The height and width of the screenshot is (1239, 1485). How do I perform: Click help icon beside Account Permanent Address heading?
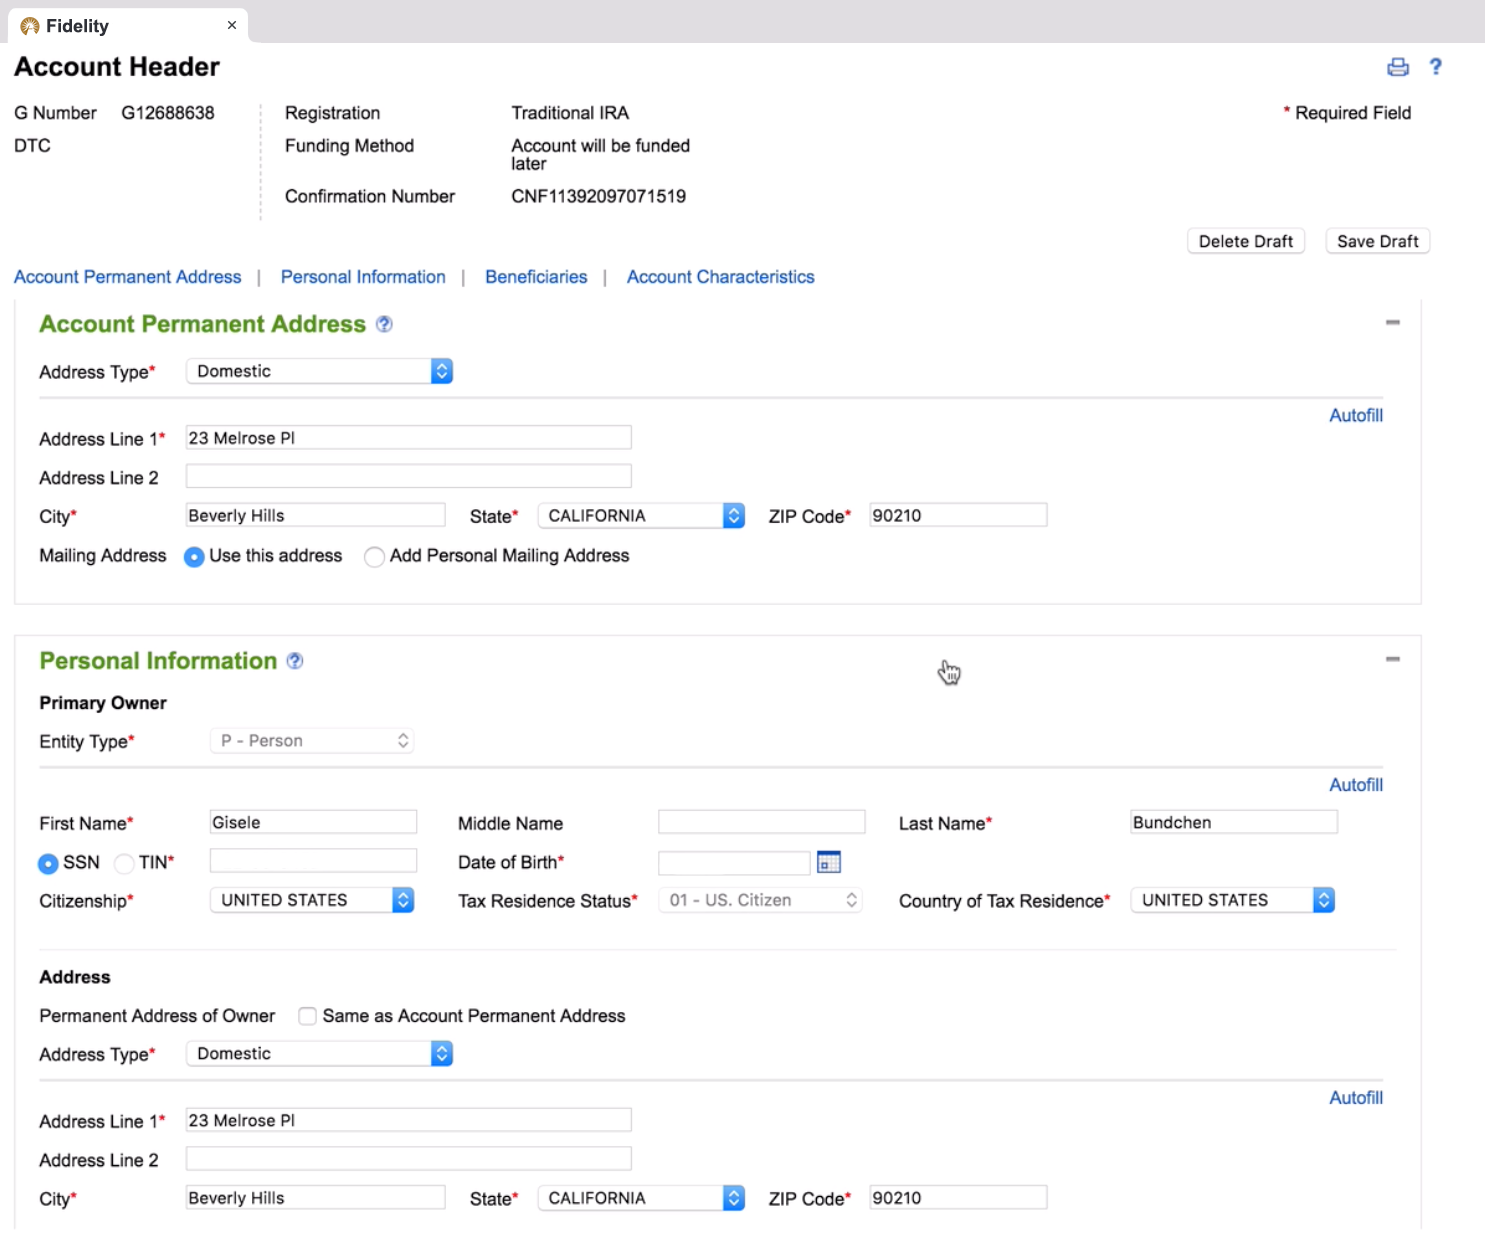(384, 324)
